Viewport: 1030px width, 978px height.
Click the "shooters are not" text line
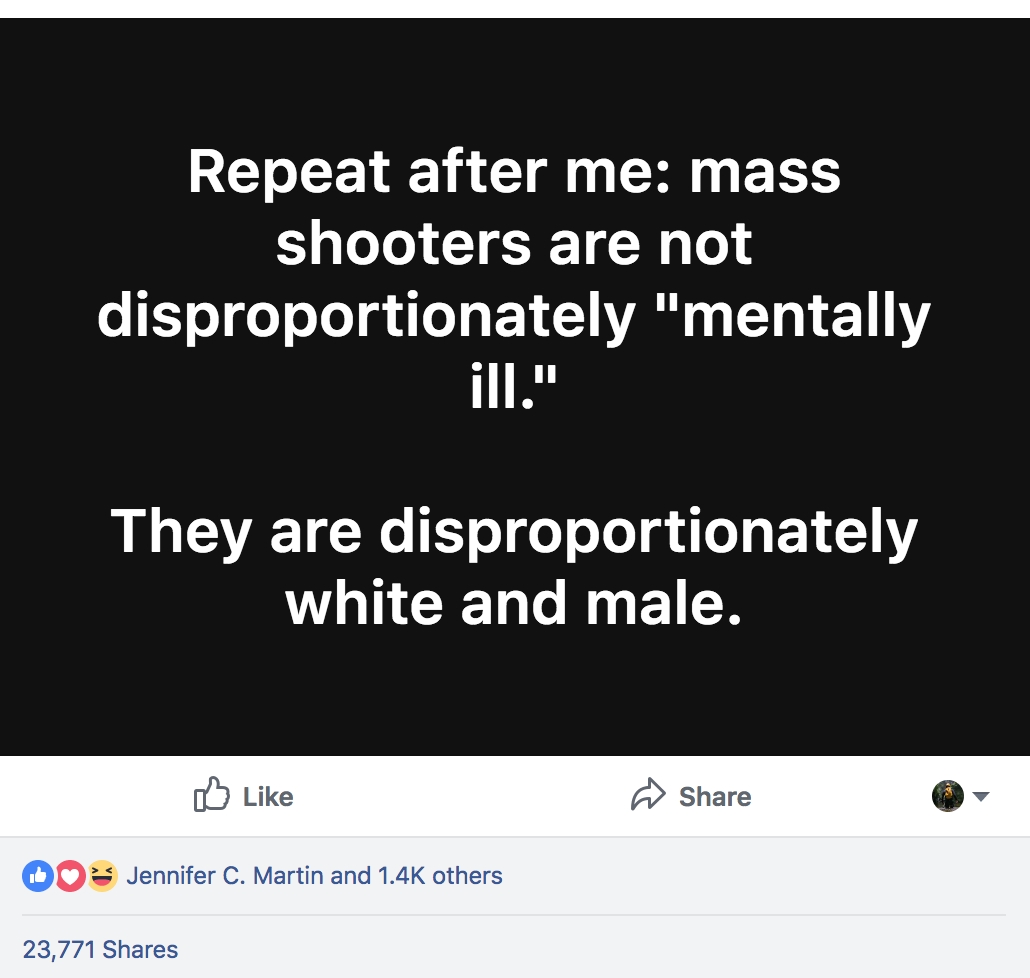[514, 244]
